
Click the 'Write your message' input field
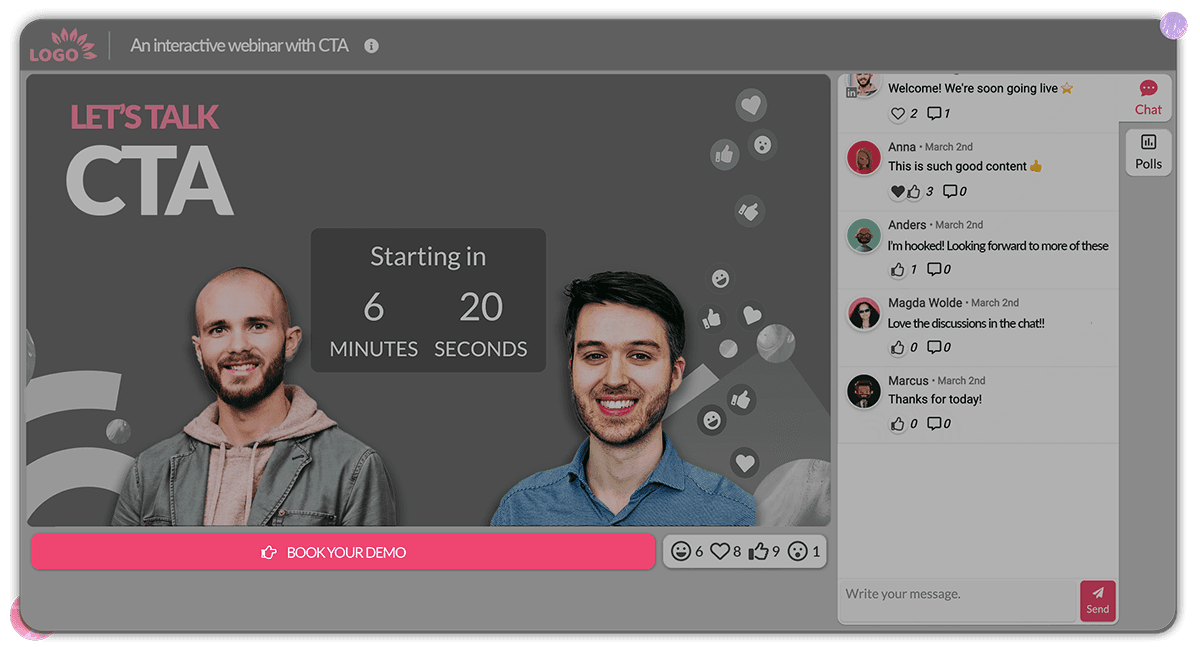click(957, 594)
